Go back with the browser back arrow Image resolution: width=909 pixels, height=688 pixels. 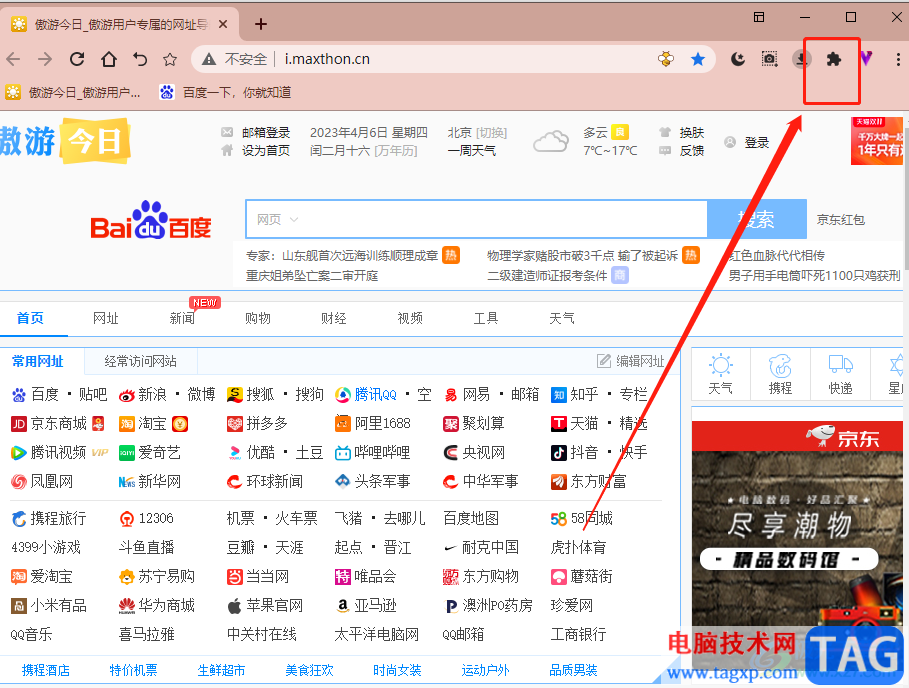pyautogui.click(x=13, y=59)
